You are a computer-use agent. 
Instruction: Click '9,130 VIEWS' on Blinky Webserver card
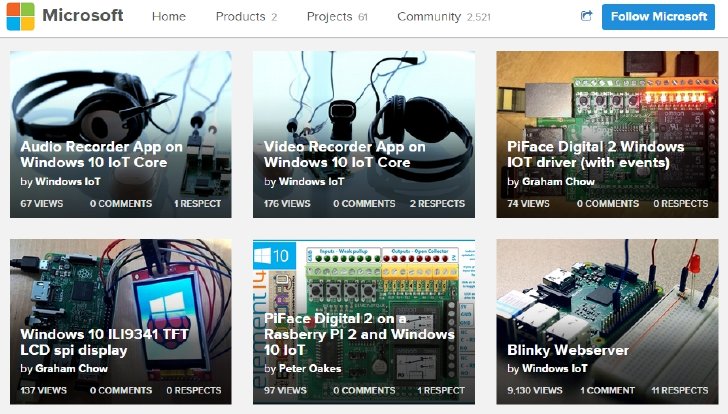(x=535, y=390)
